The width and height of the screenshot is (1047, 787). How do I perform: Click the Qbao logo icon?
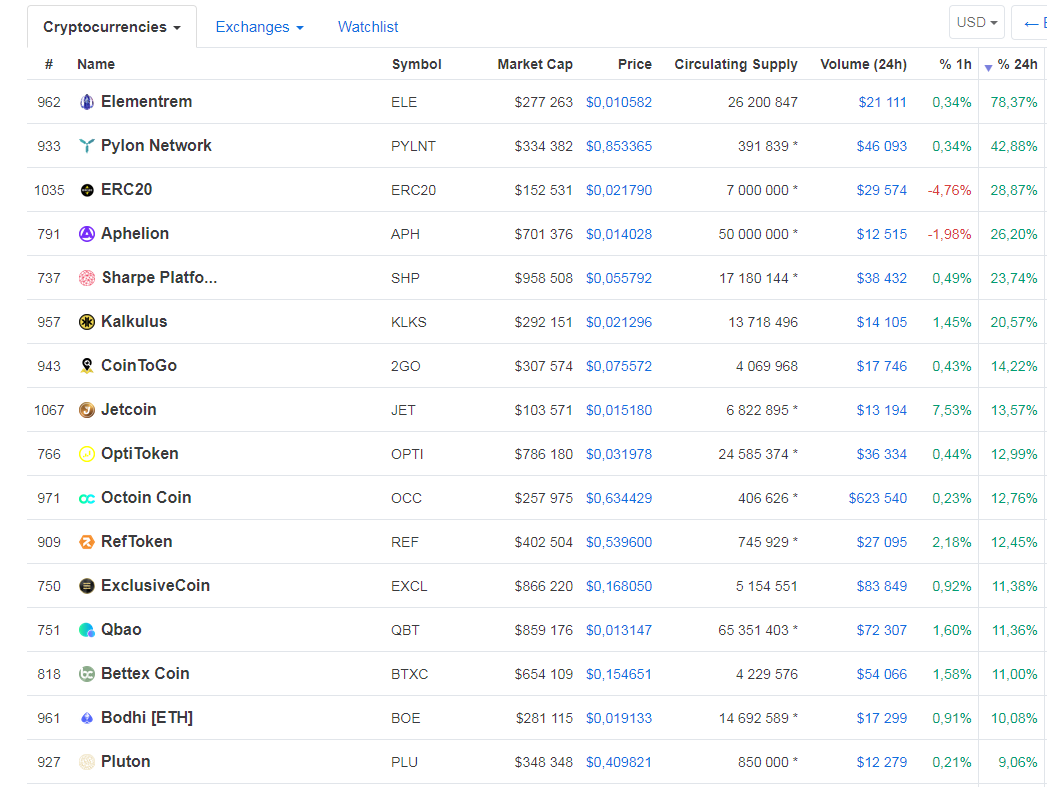pyautogui.click(x=87, y=630)
